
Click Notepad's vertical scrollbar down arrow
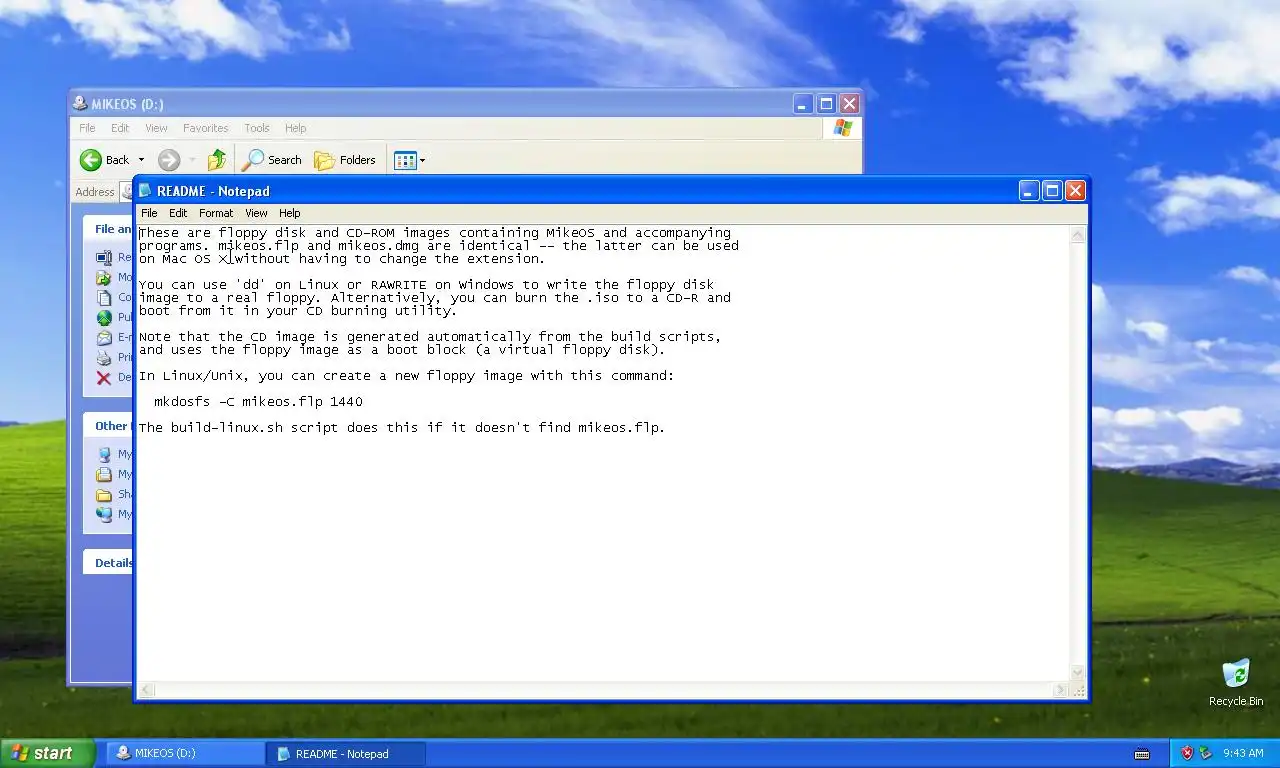click(1077, 673)
